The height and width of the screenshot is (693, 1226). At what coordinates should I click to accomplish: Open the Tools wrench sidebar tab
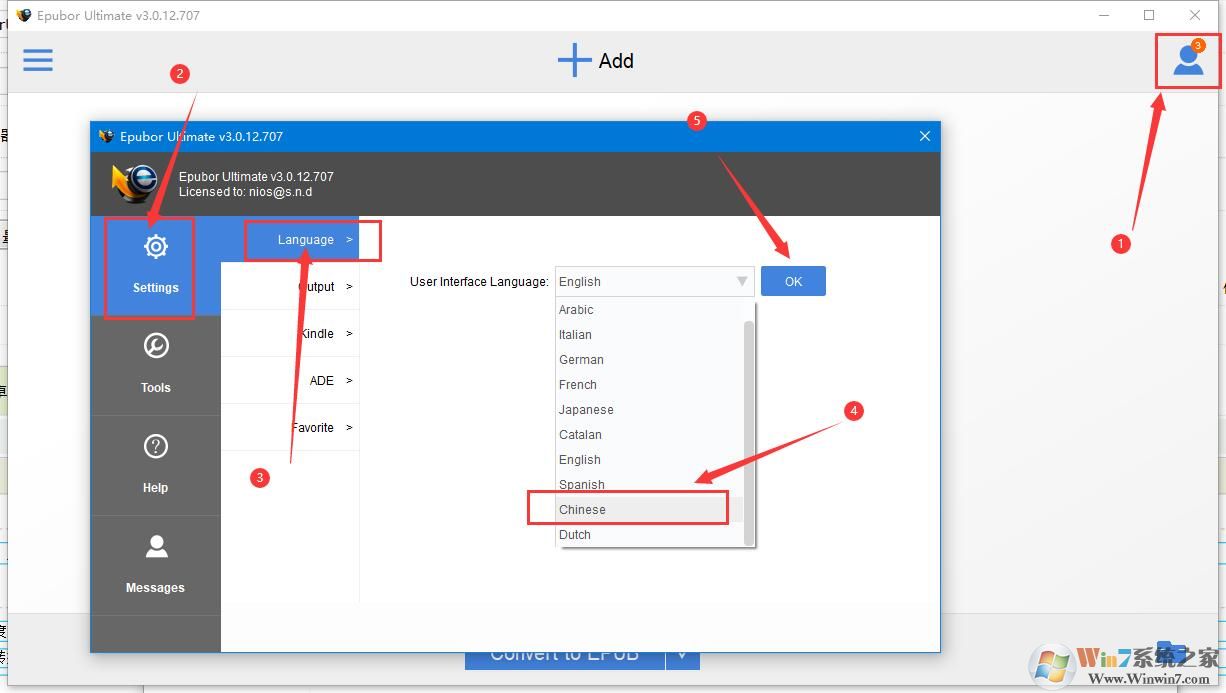(x=156, y=366)
